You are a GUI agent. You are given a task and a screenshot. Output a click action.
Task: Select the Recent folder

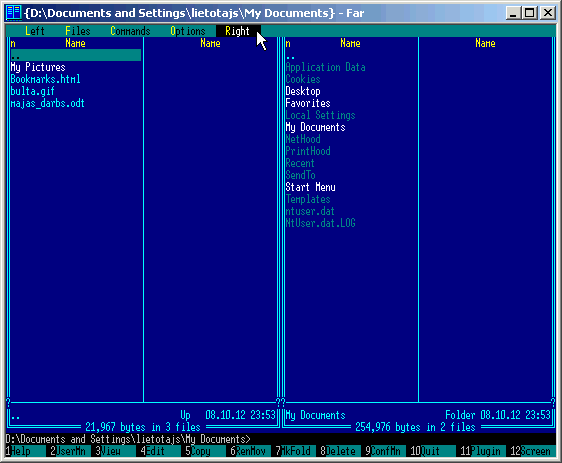300,163
